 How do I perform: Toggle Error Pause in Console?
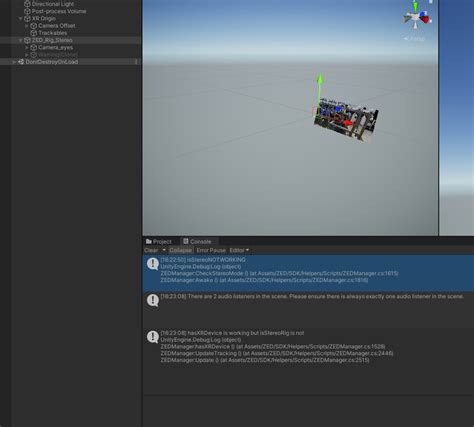point(211,250)
